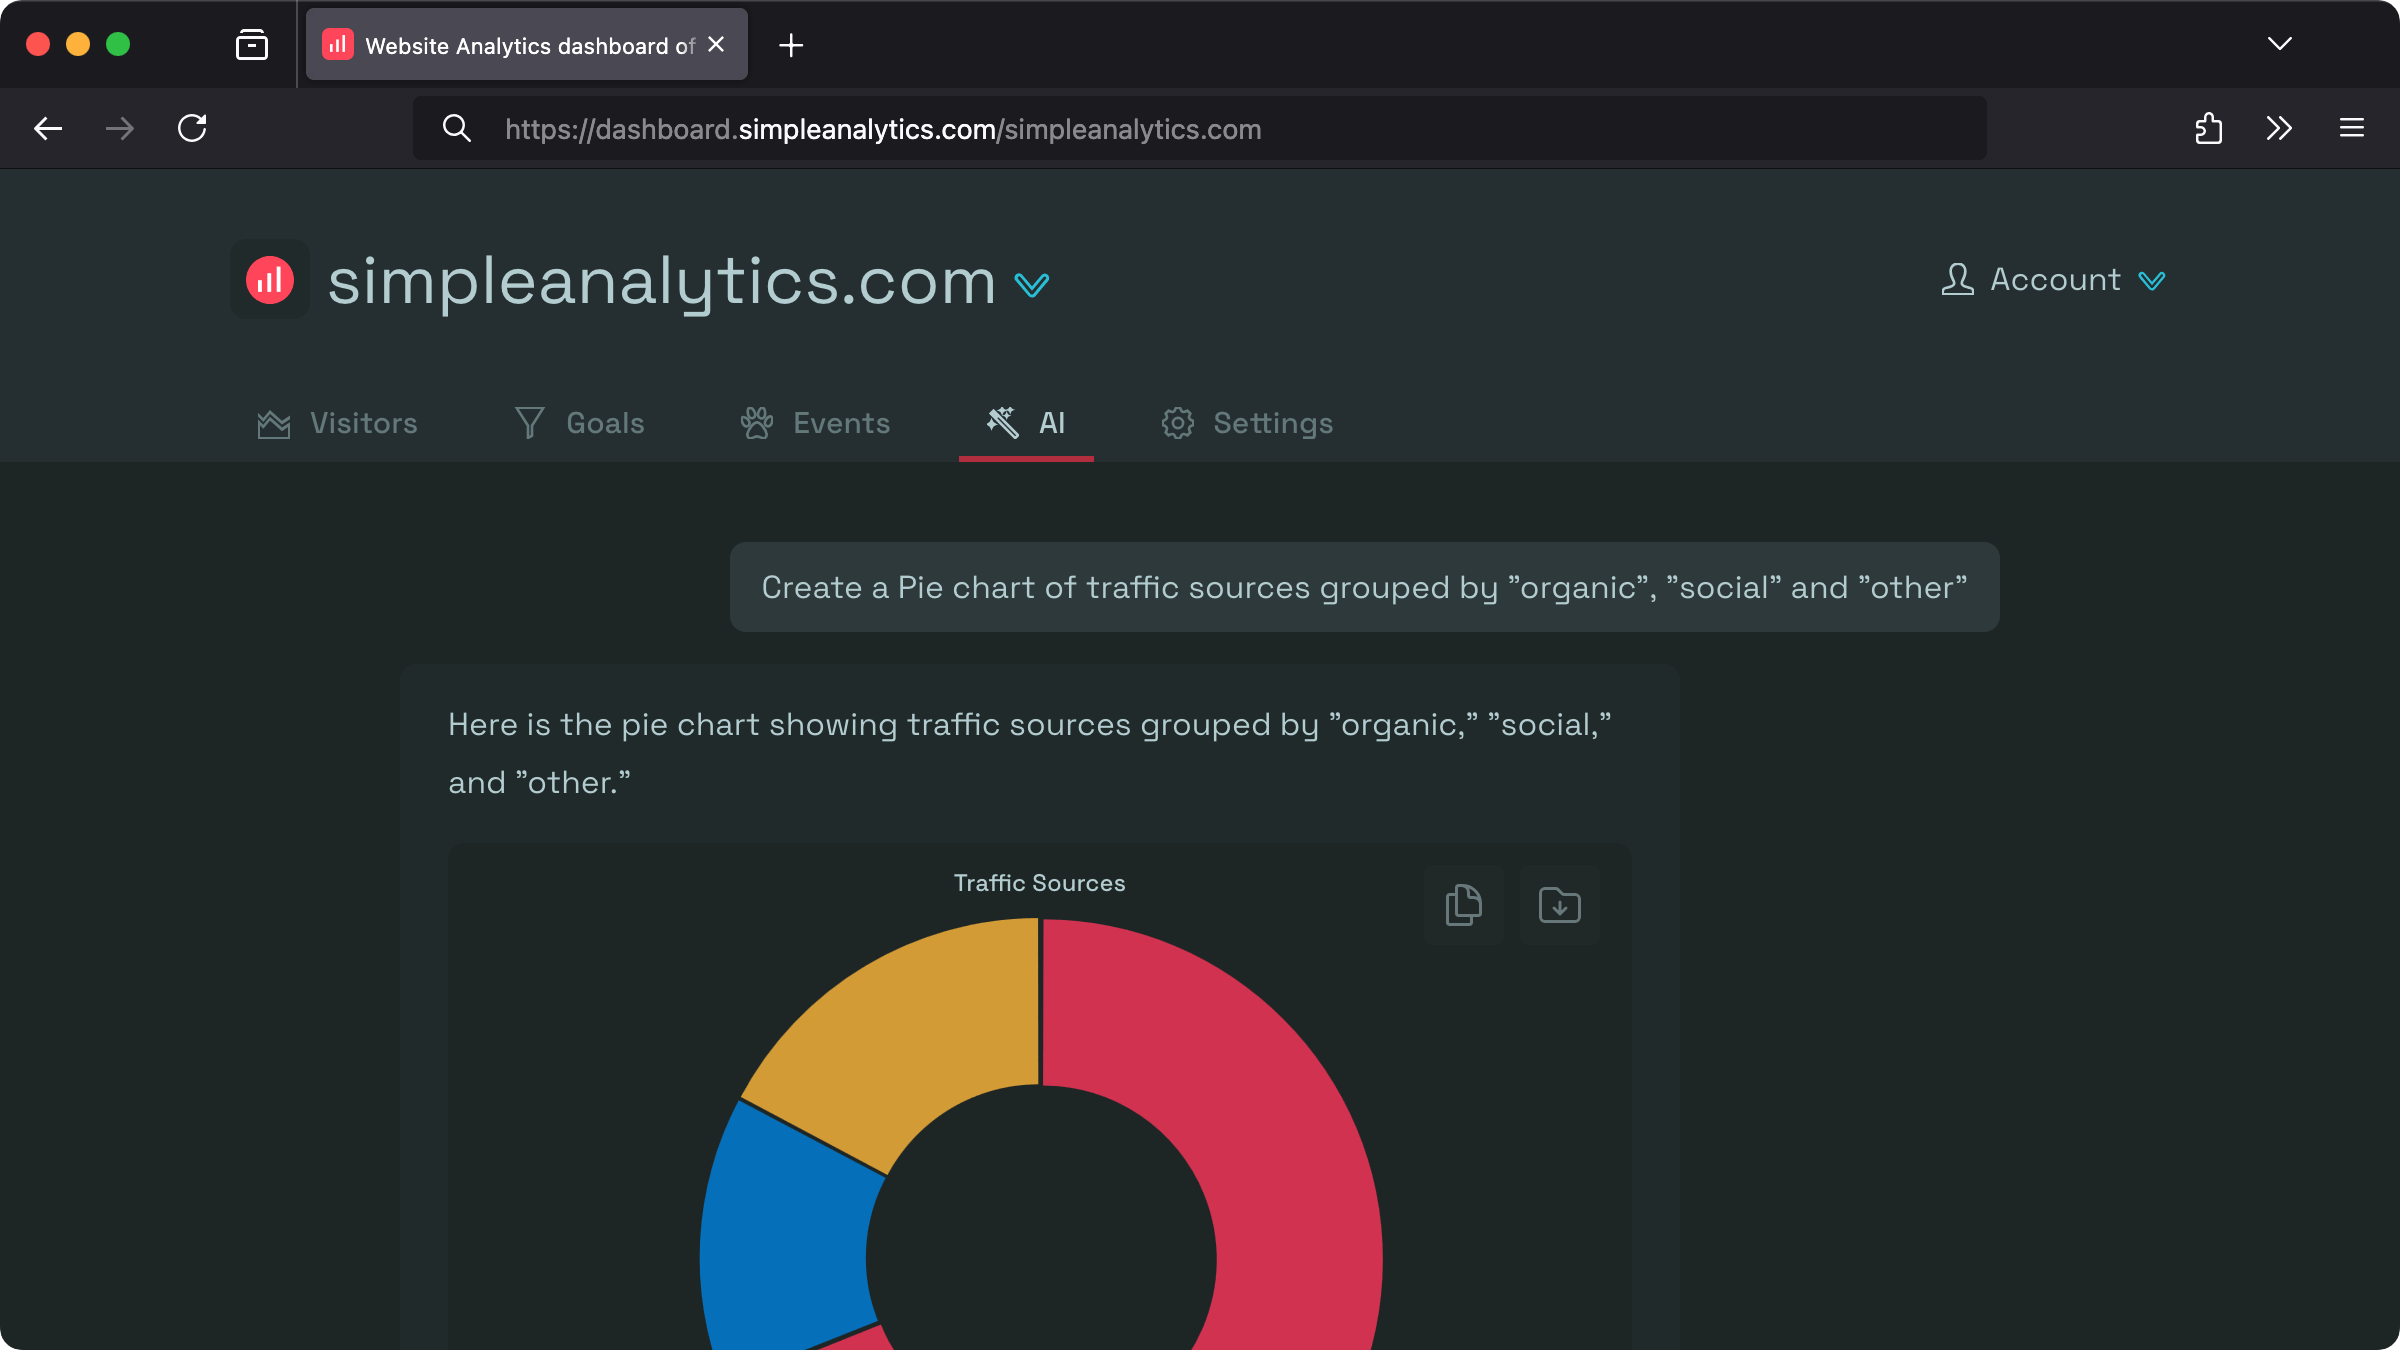Go back with the browser back arrow
The height and width of the screenshot is (1350, 2400).
tap(48, 128)
